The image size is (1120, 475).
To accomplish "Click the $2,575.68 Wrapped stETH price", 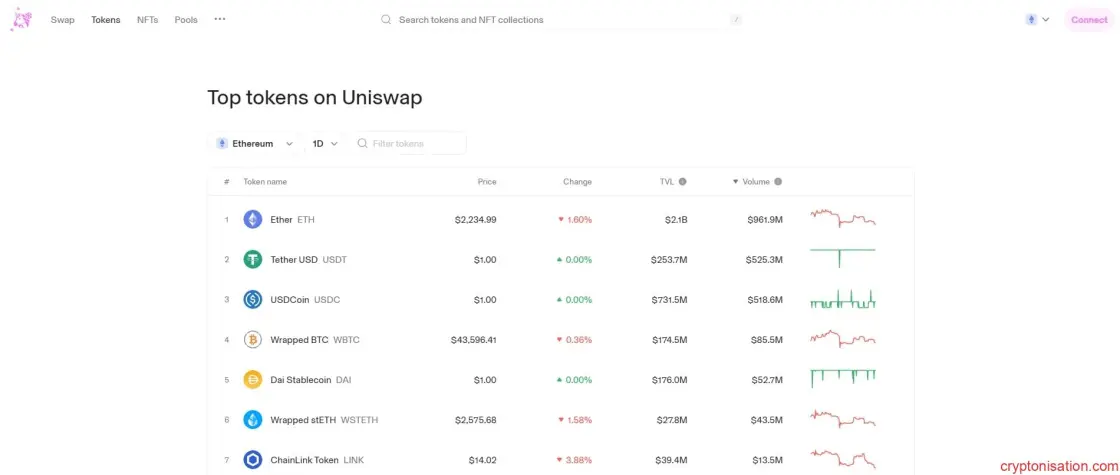I will [475, 419].
